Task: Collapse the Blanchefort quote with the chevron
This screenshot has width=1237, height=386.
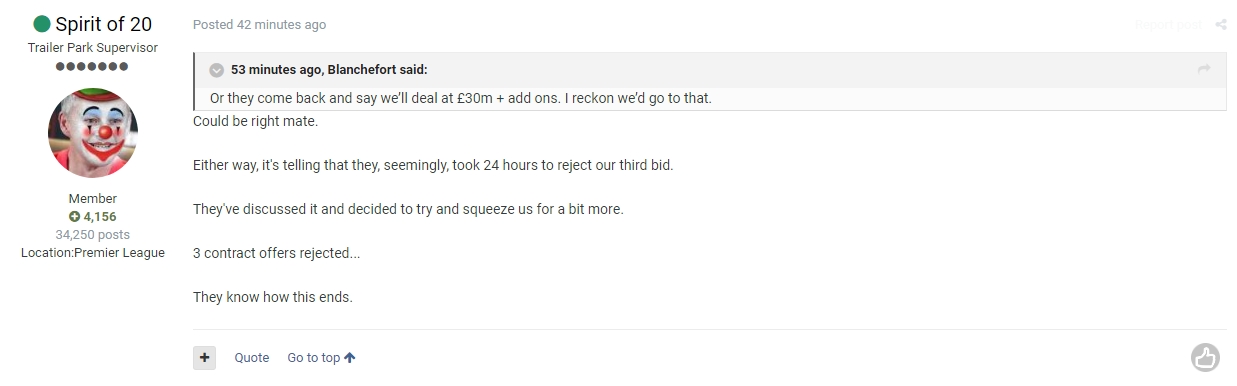Action: [x=217, y=70]
